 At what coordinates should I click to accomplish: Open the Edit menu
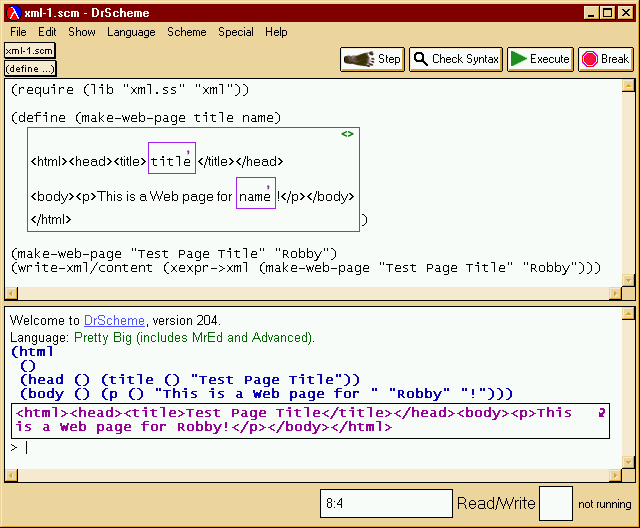coord(47,32)
